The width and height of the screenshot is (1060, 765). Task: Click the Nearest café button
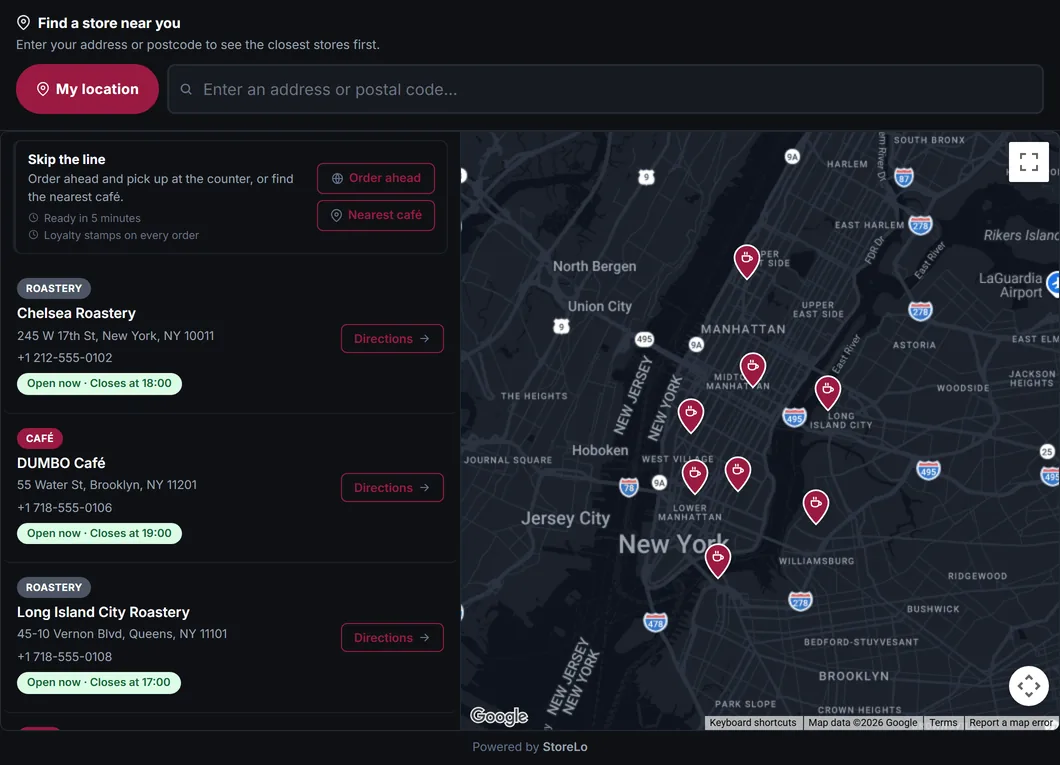click(376, 215)
